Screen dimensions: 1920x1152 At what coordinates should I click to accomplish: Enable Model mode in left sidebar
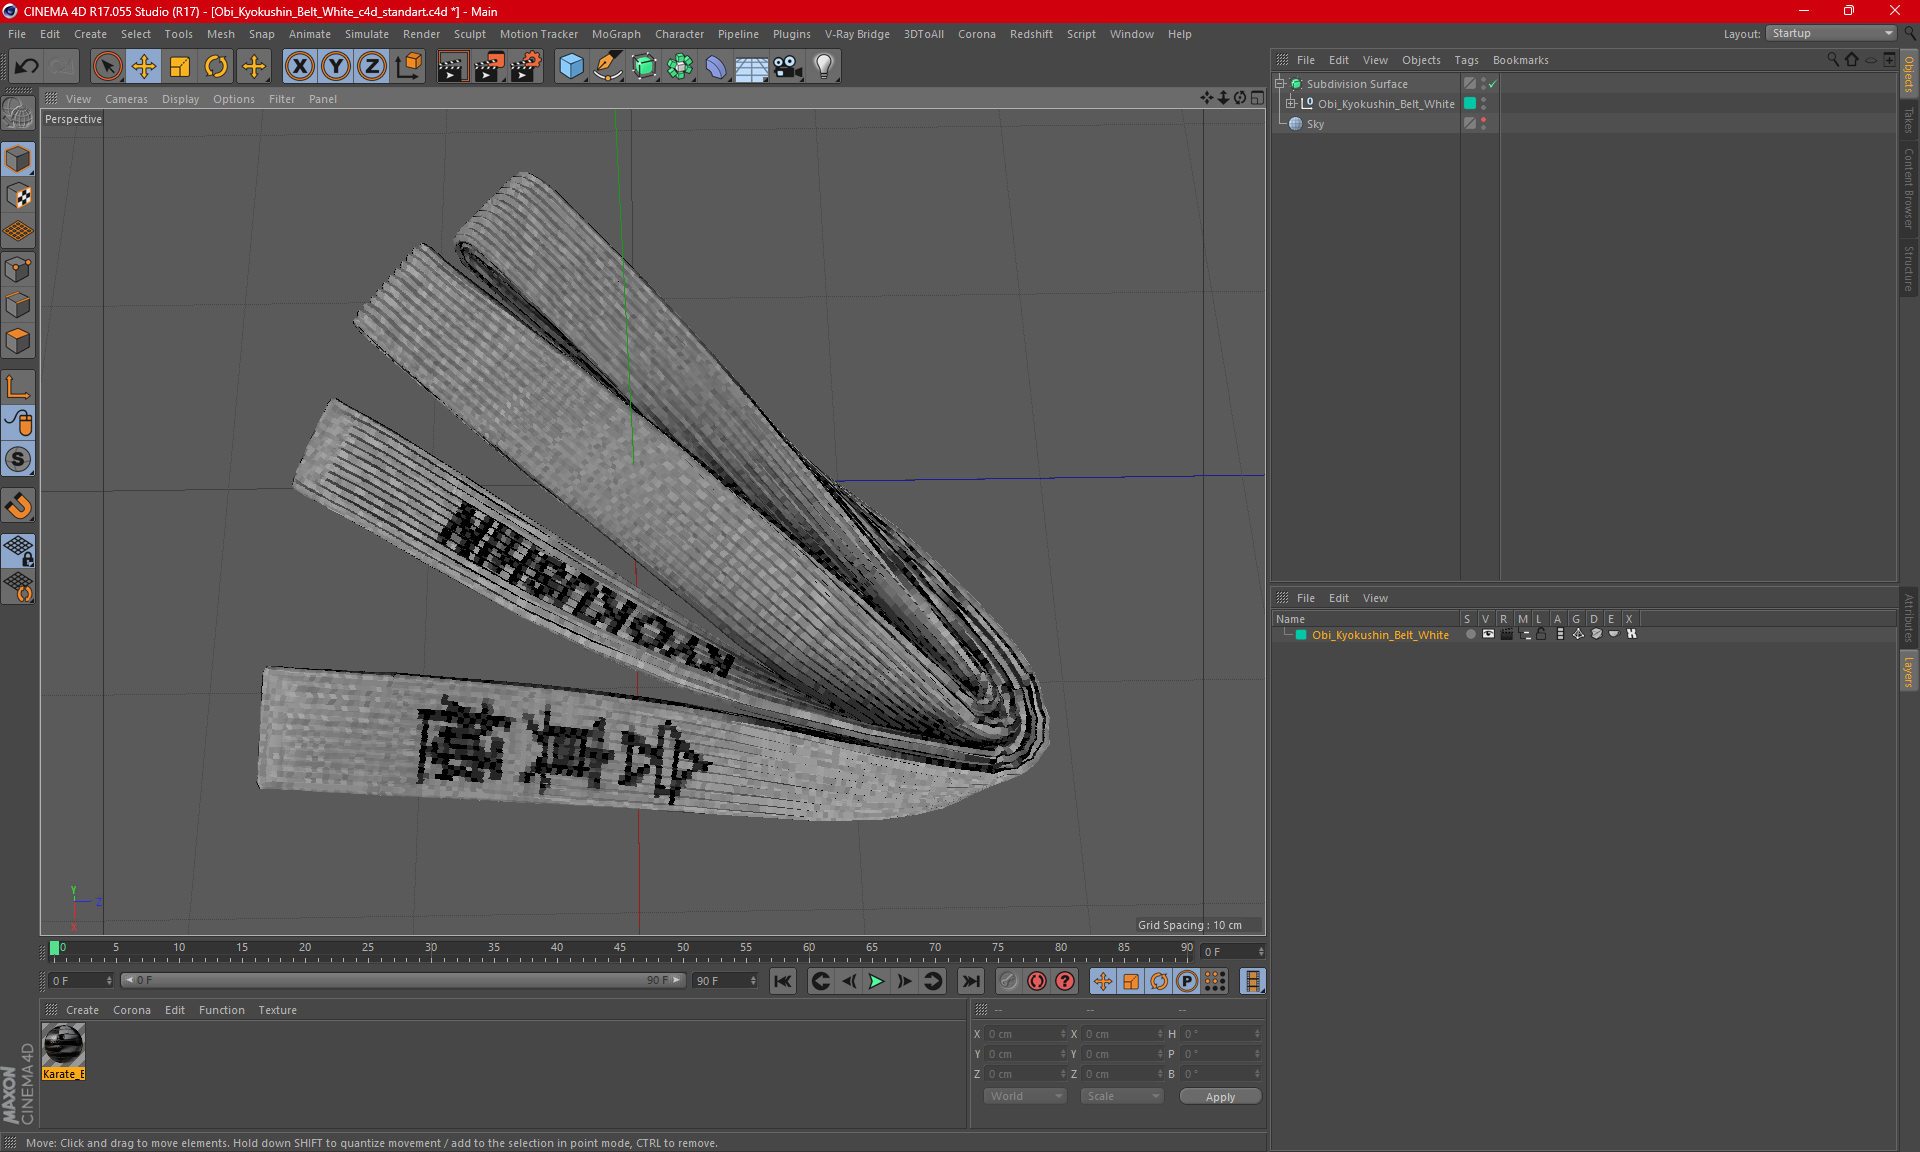point(18,159)
